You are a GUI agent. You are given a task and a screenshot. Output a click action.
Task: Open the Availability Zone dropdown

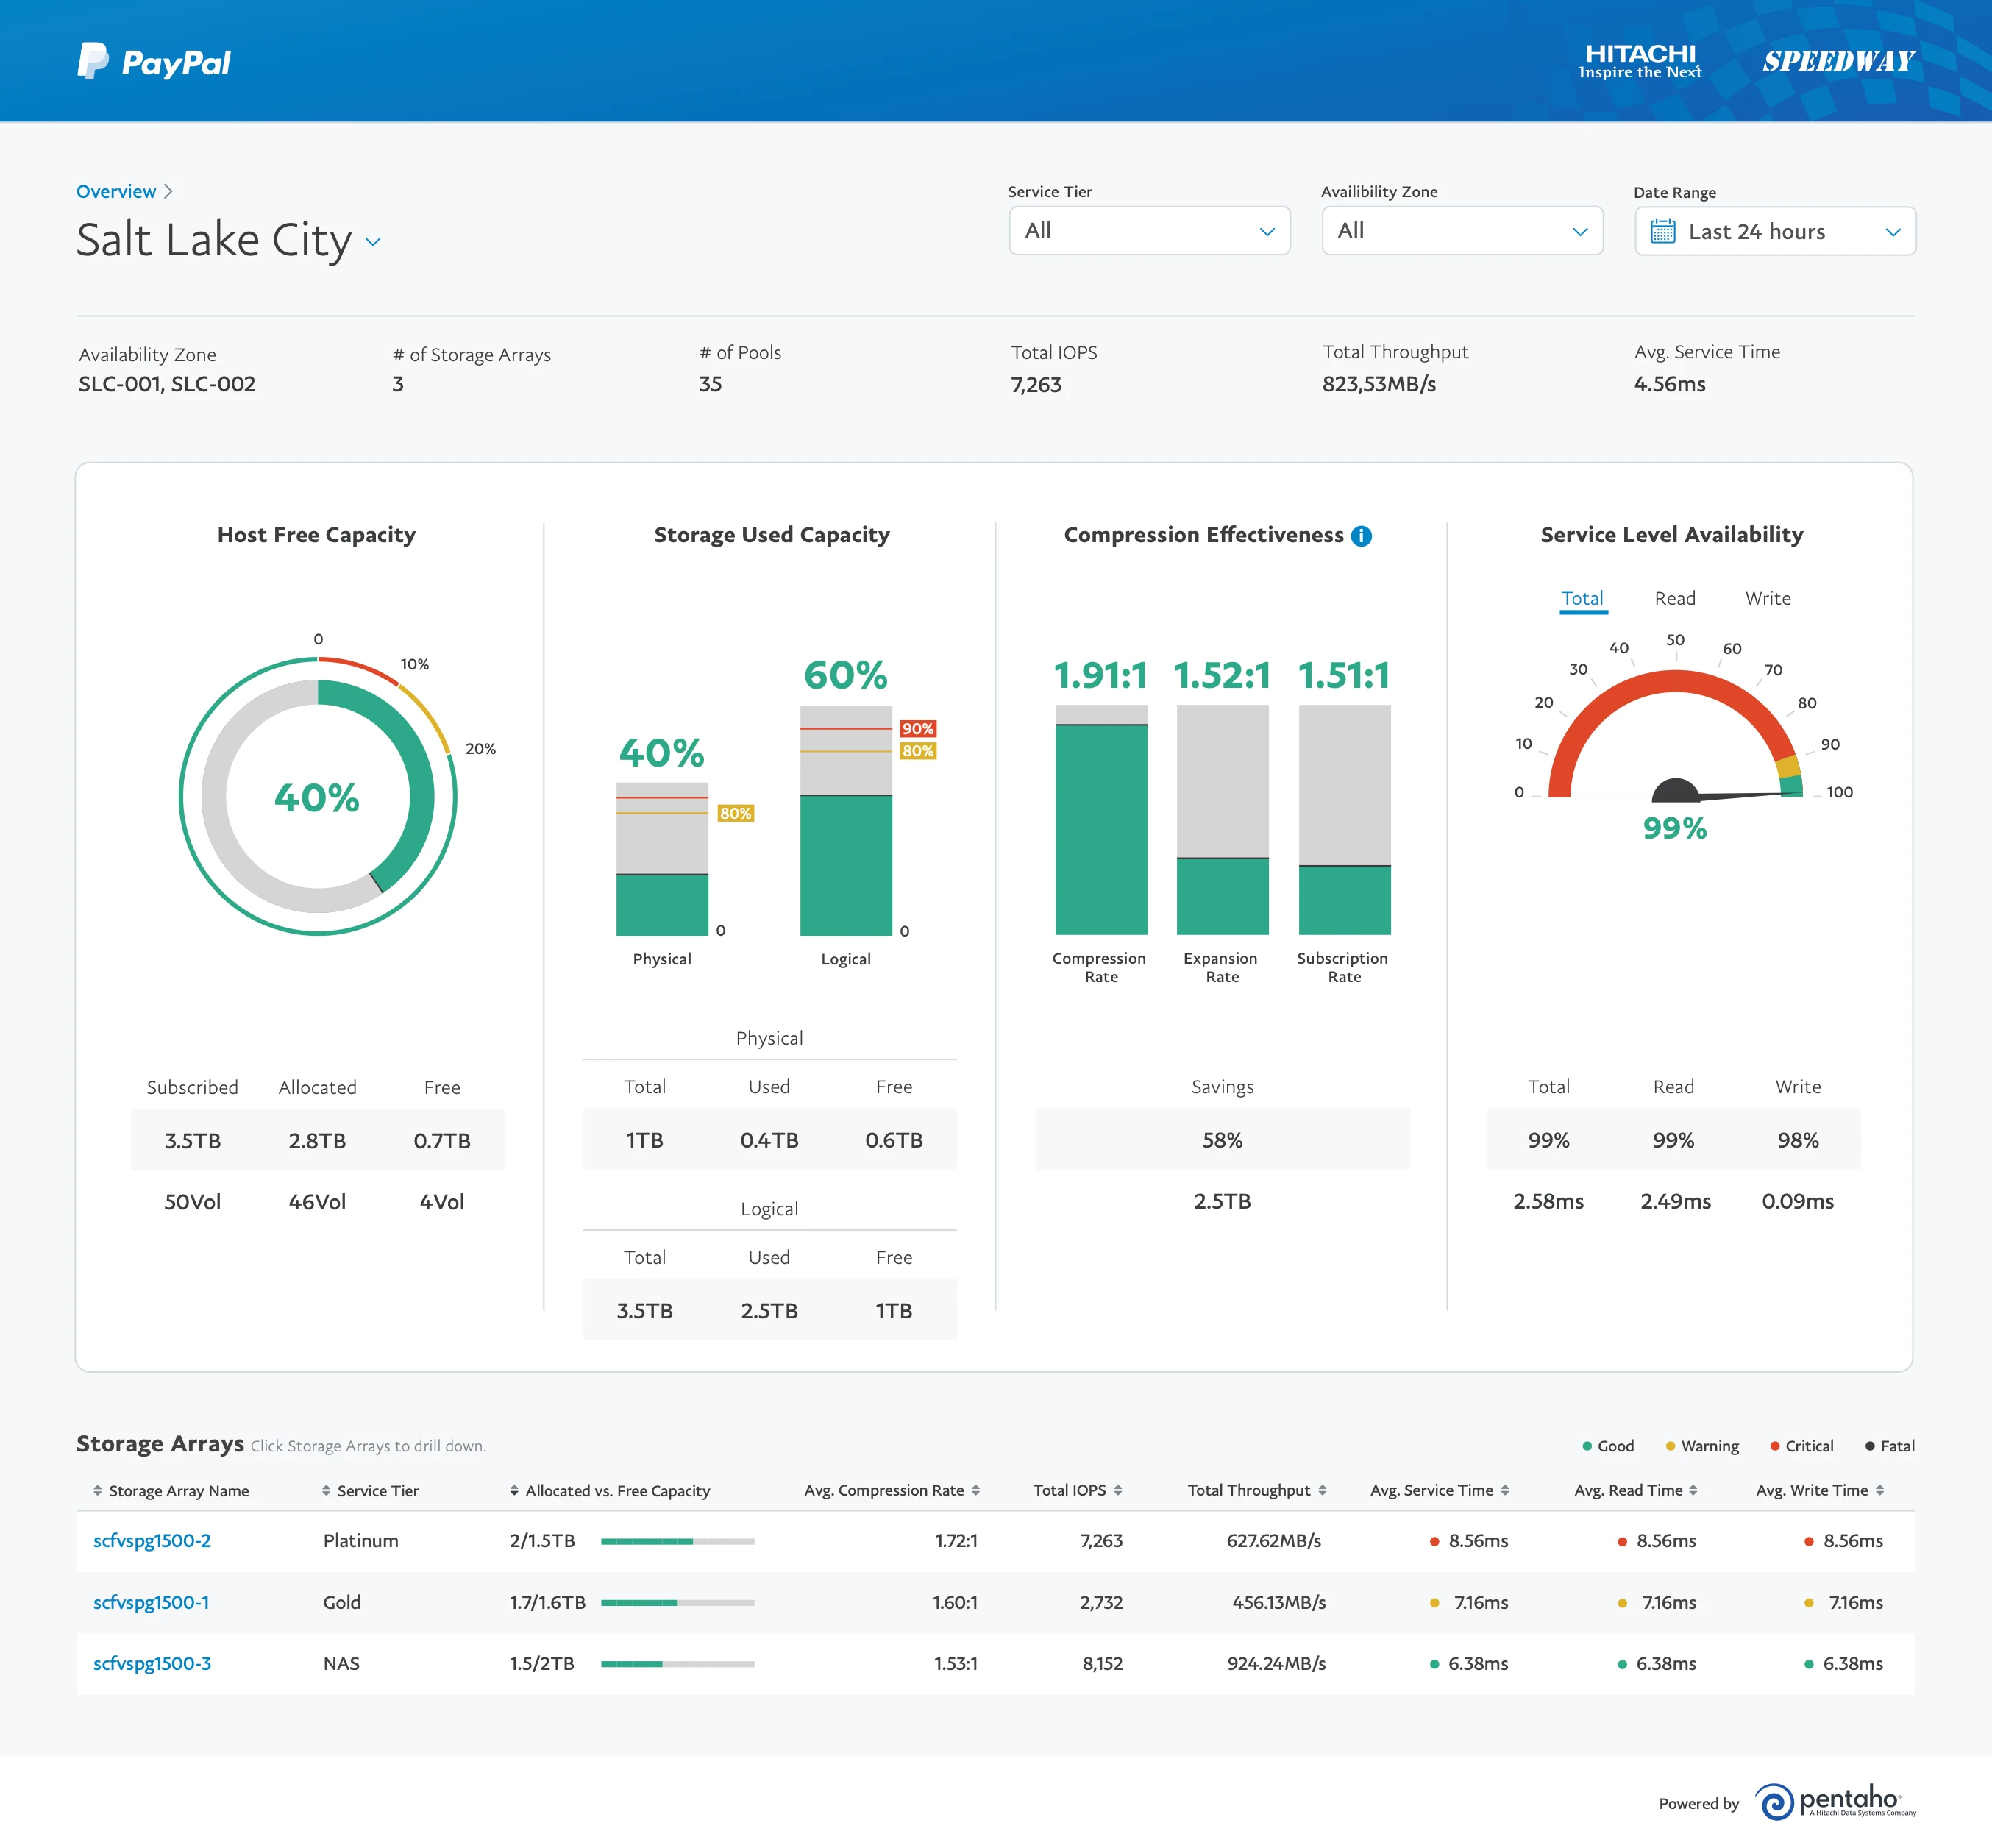pos(1462,231)
